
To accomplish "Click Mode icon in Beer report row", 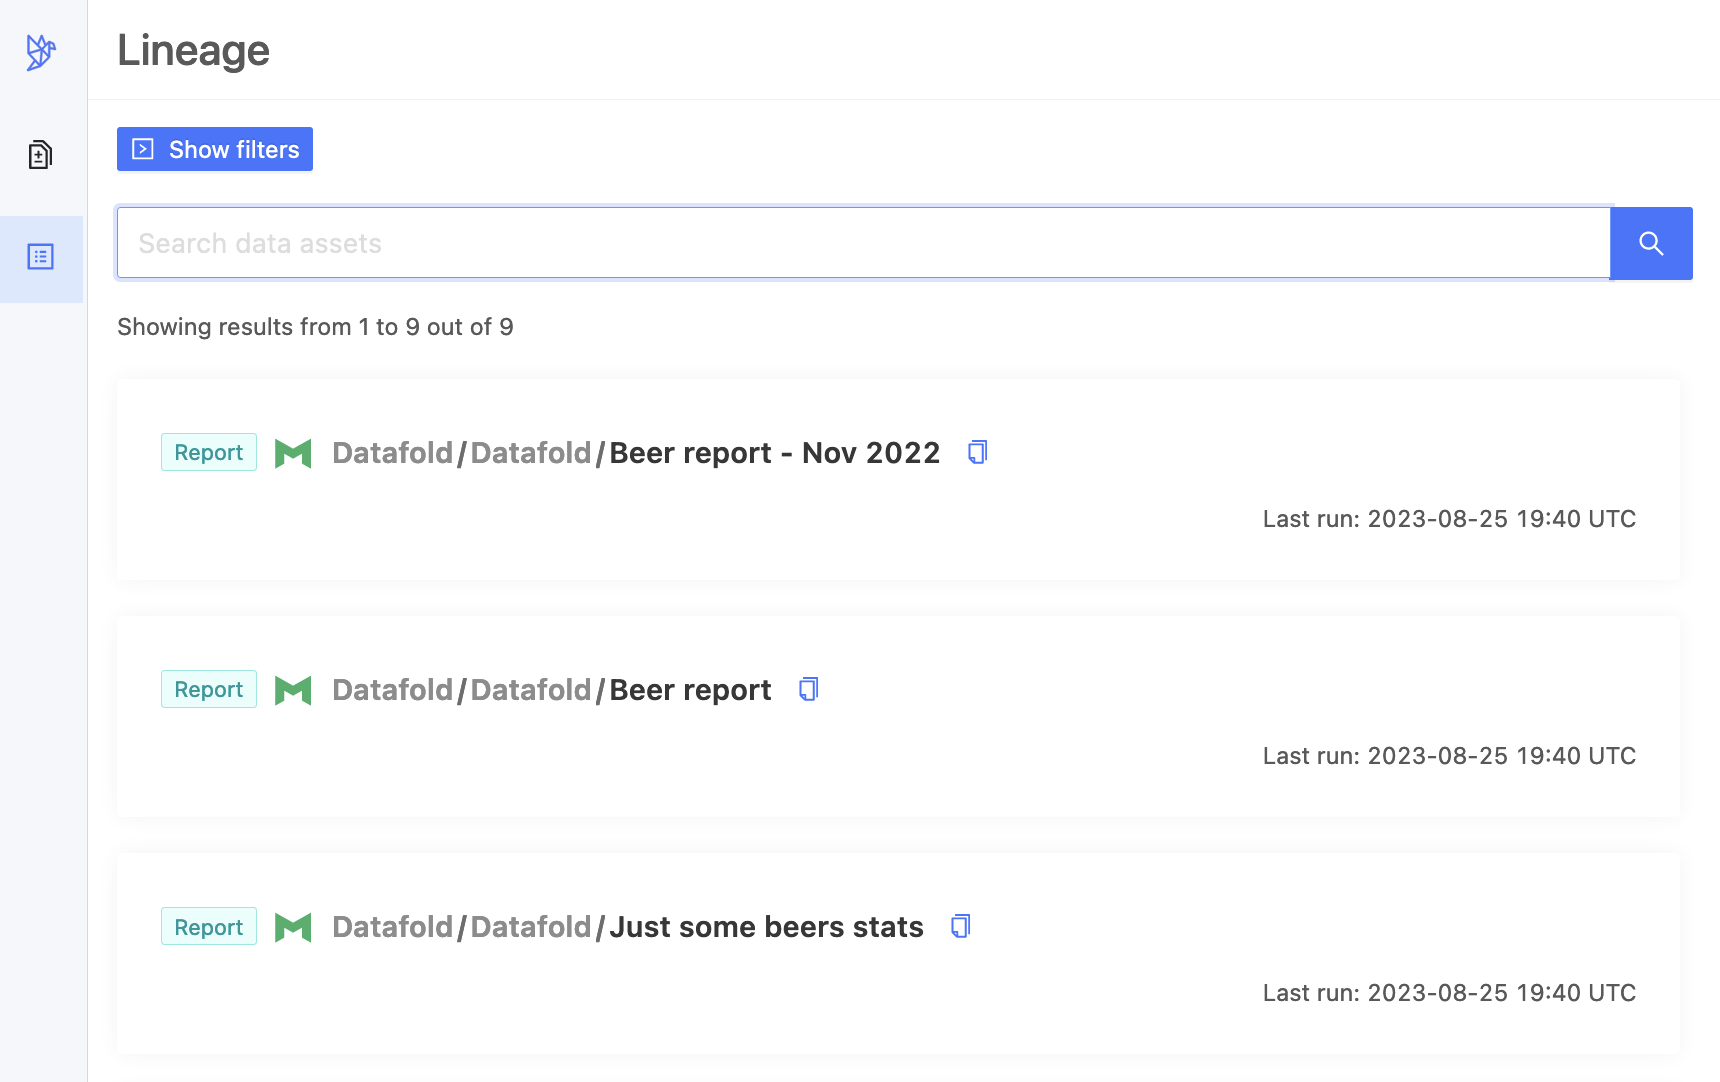I will tap(293, 690).
